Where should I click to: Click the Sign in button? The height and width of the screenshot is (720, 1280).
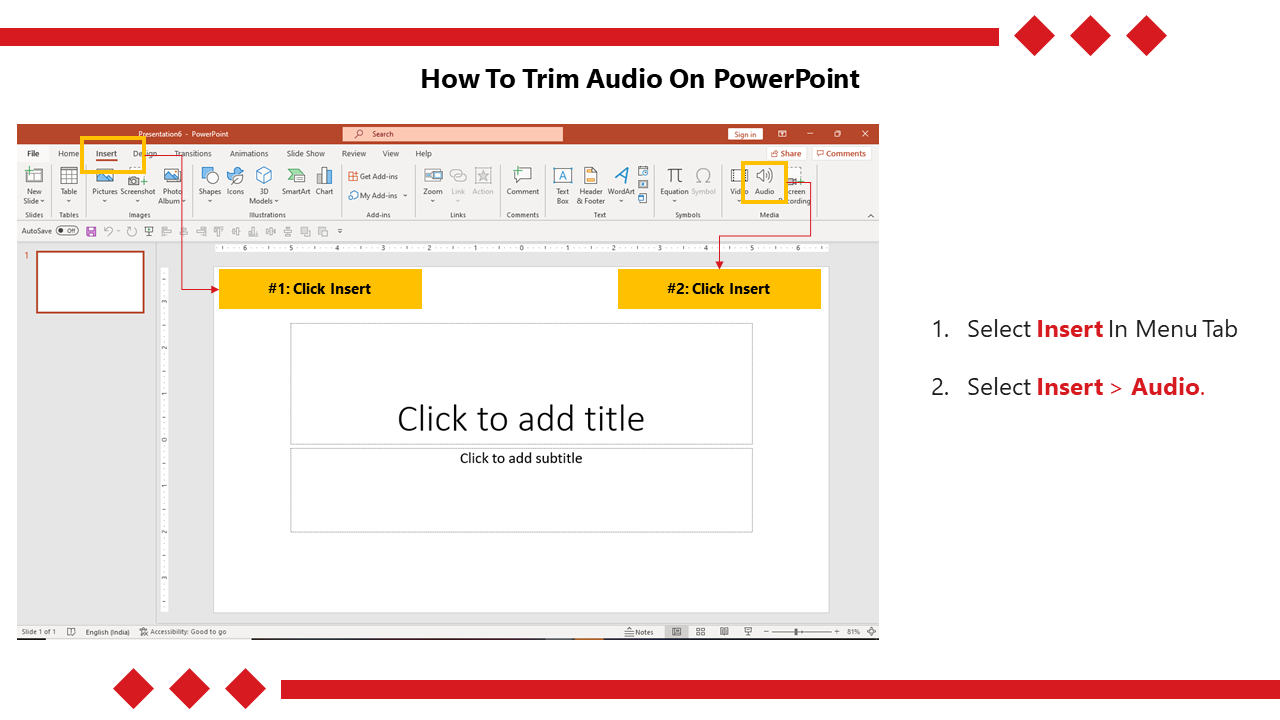746,134
